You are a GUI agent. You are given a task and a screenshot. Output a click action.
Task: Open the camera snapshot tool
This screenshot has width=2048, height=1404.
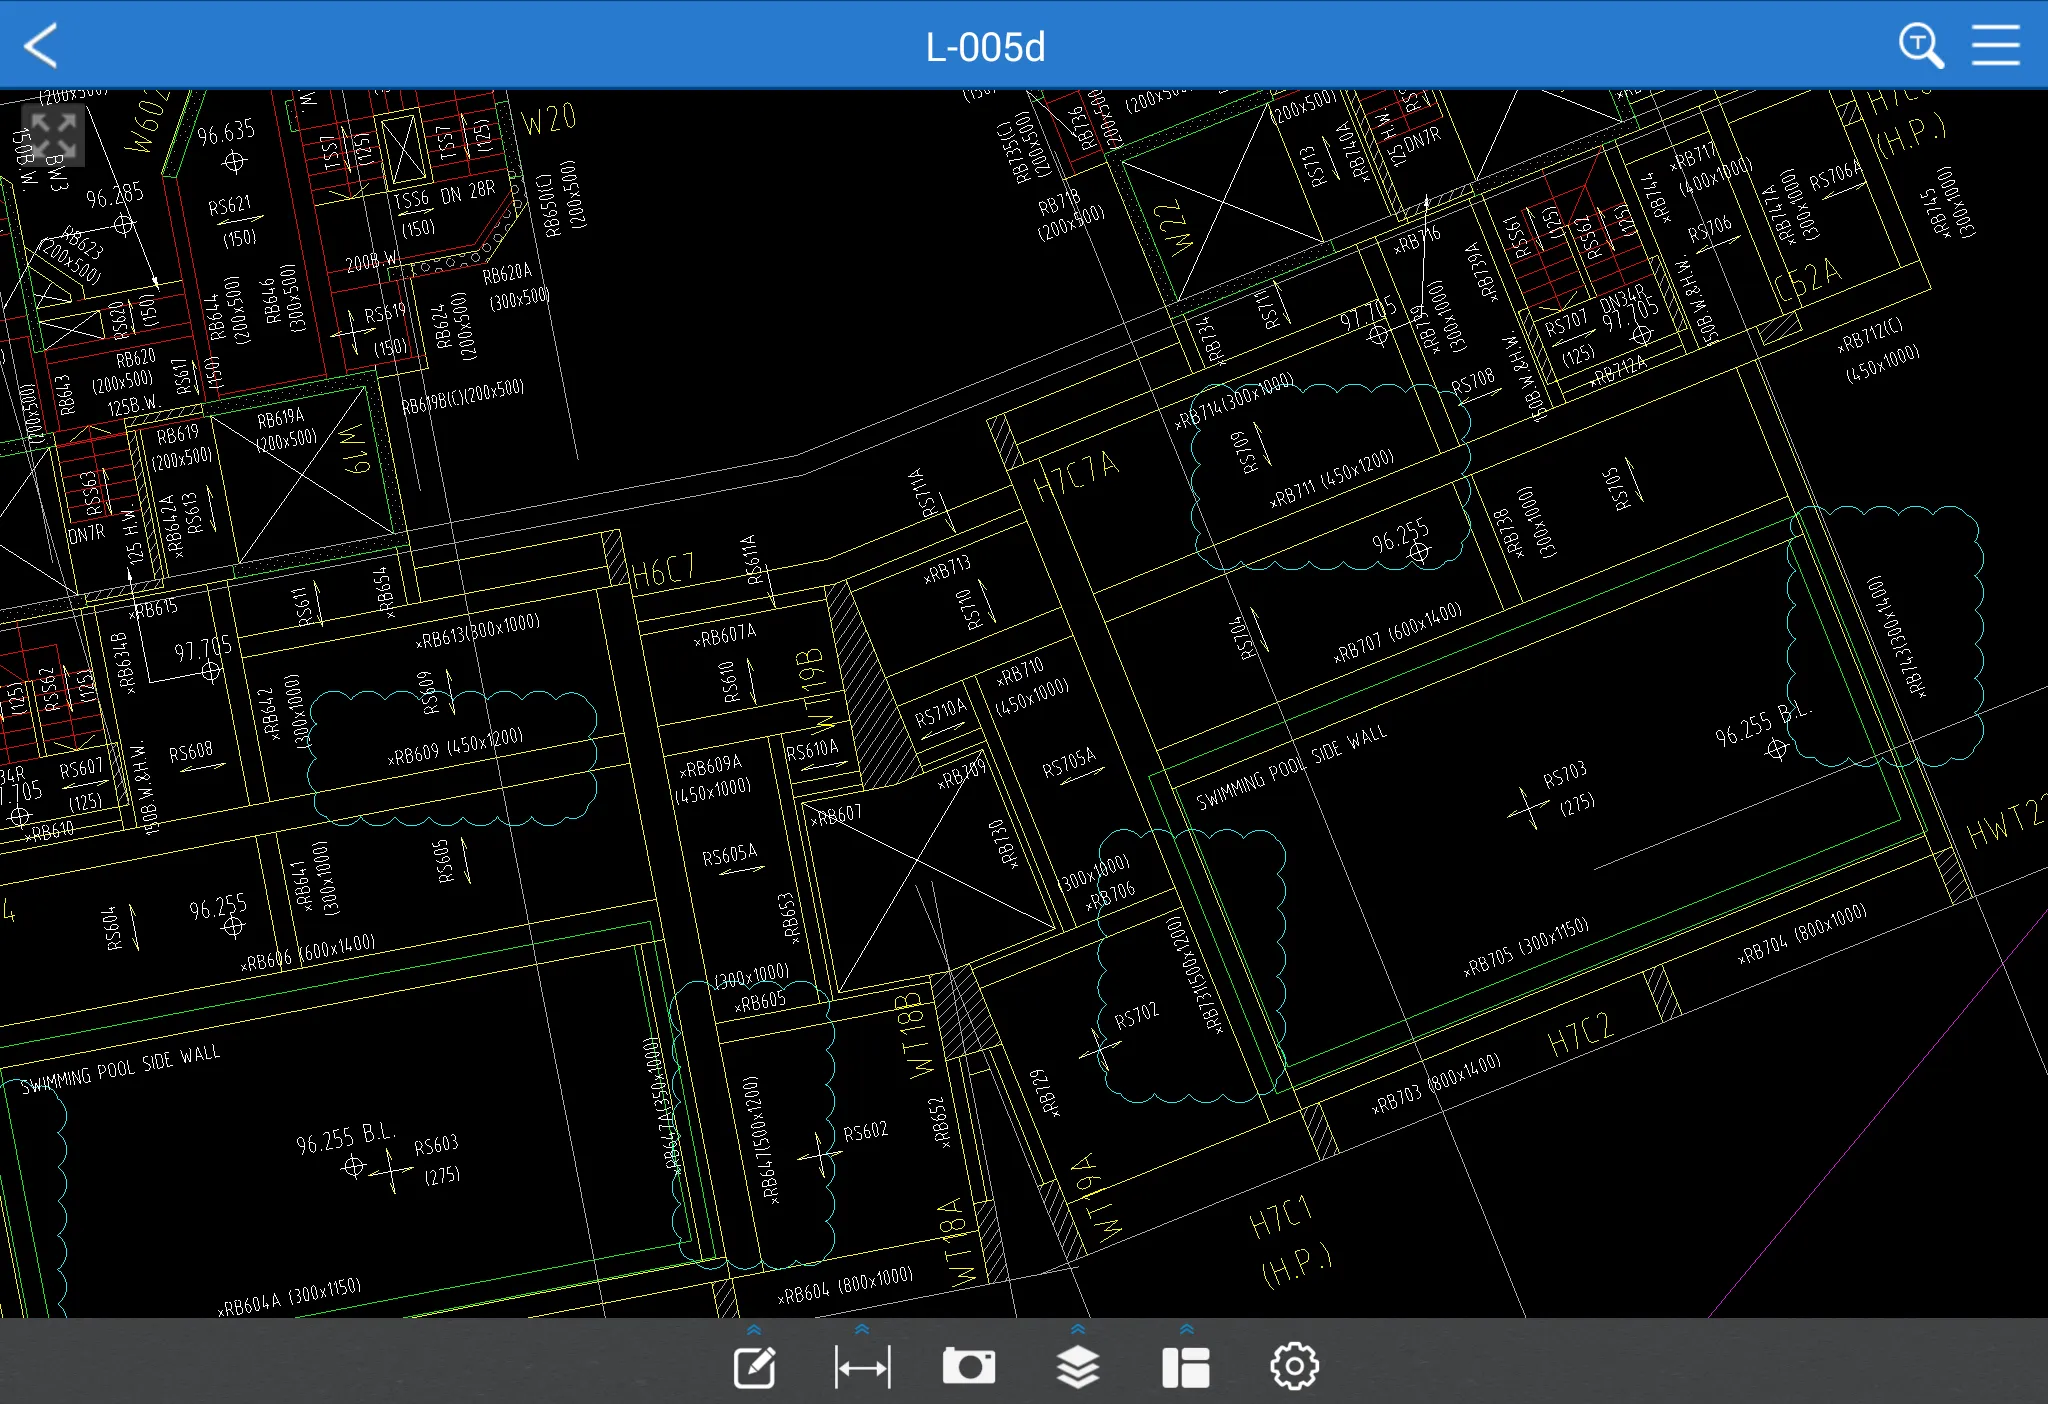point(969,1365)
